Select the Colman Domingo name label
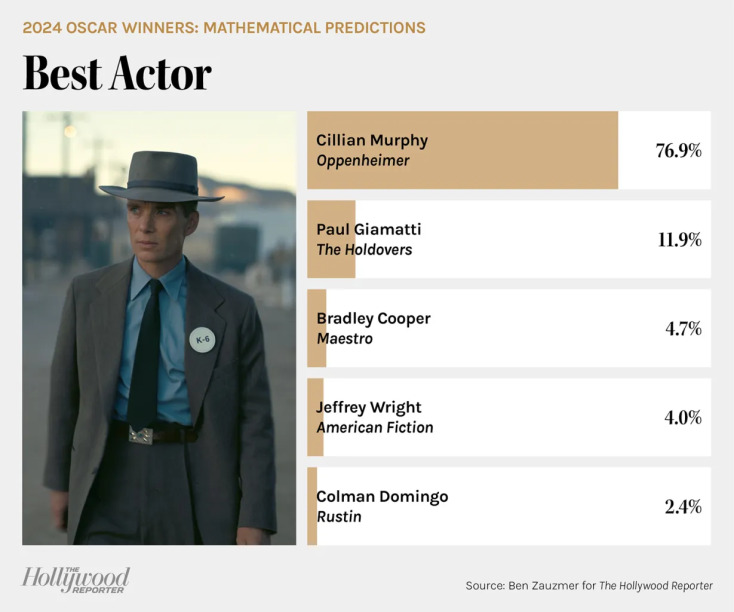The image size is (734, 612). (382, 496)
